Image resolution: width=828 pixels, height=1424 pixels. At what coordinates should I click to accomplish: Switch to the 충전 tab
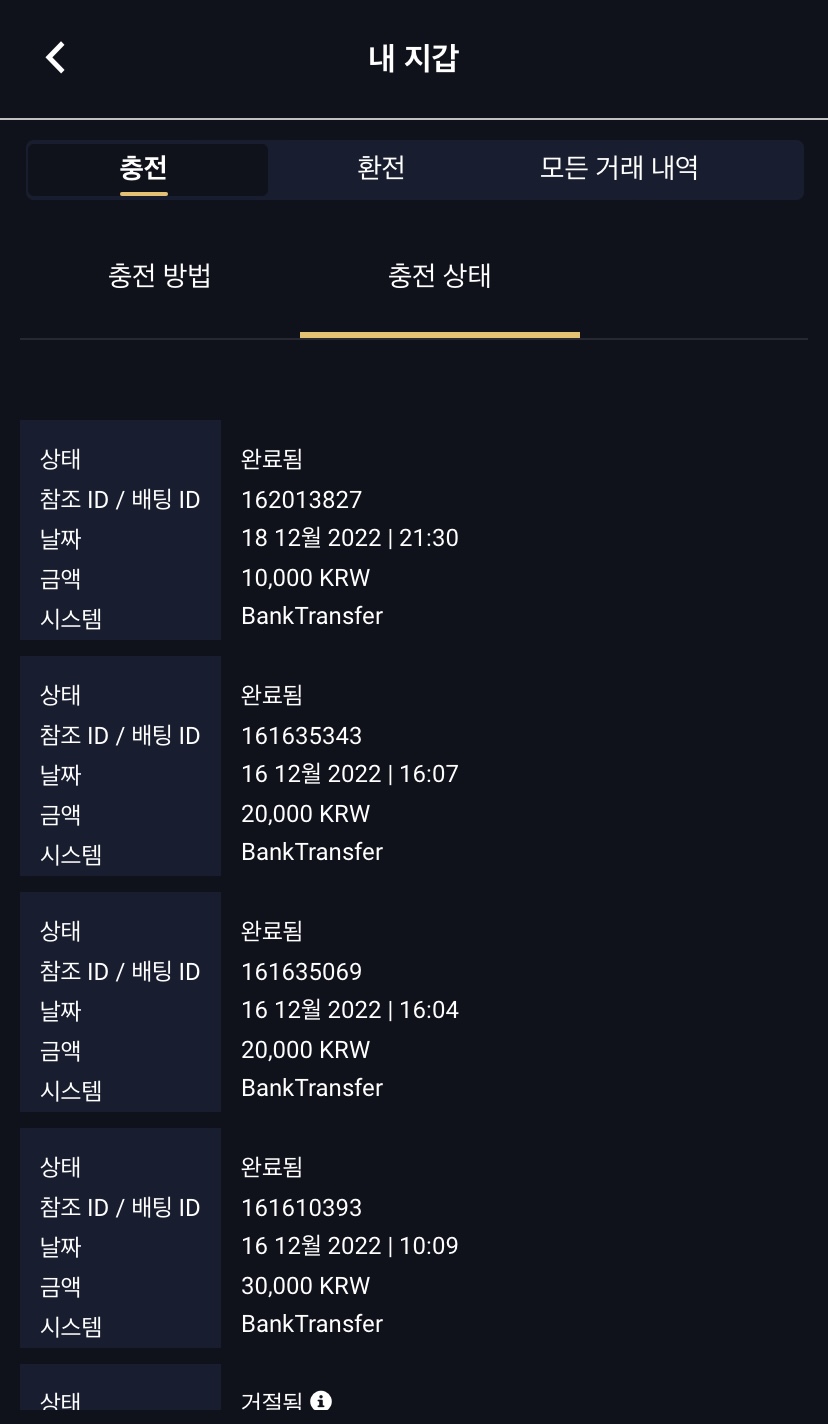point(144,168)
